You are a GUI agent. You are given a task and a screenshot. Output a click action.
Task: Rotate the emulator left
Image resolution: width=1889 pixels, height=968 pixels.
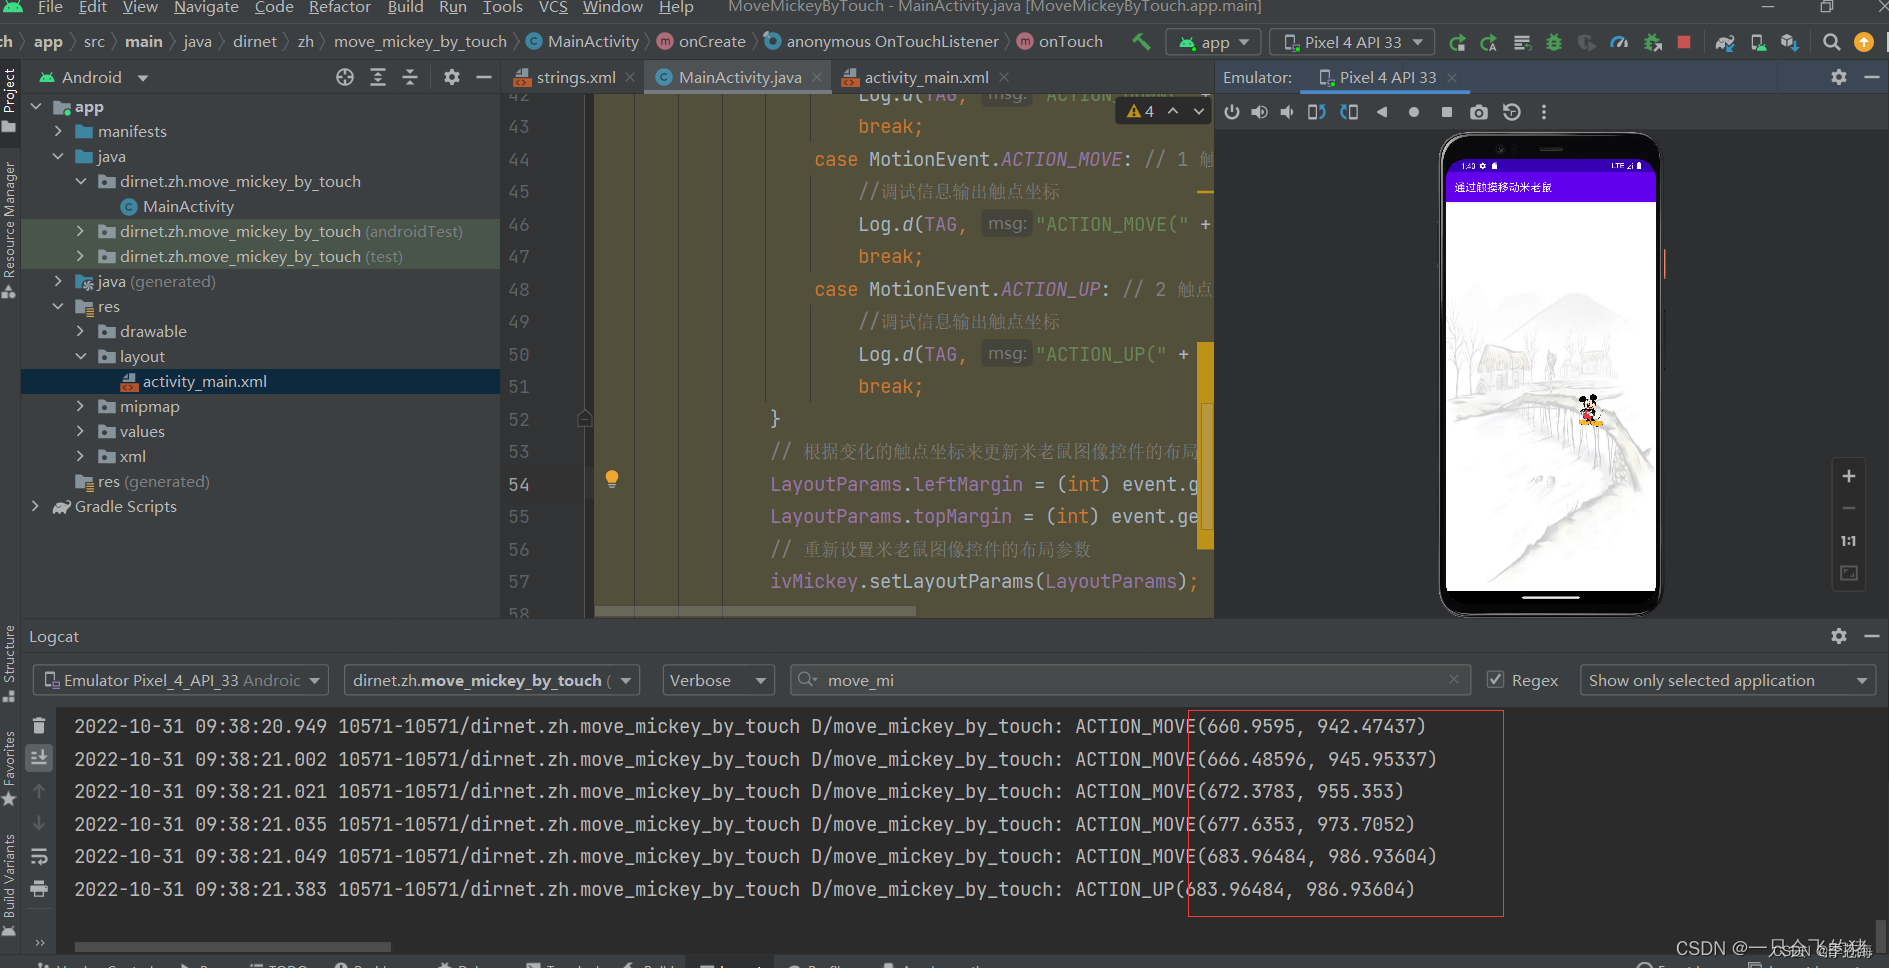(x=1316, y=112)
